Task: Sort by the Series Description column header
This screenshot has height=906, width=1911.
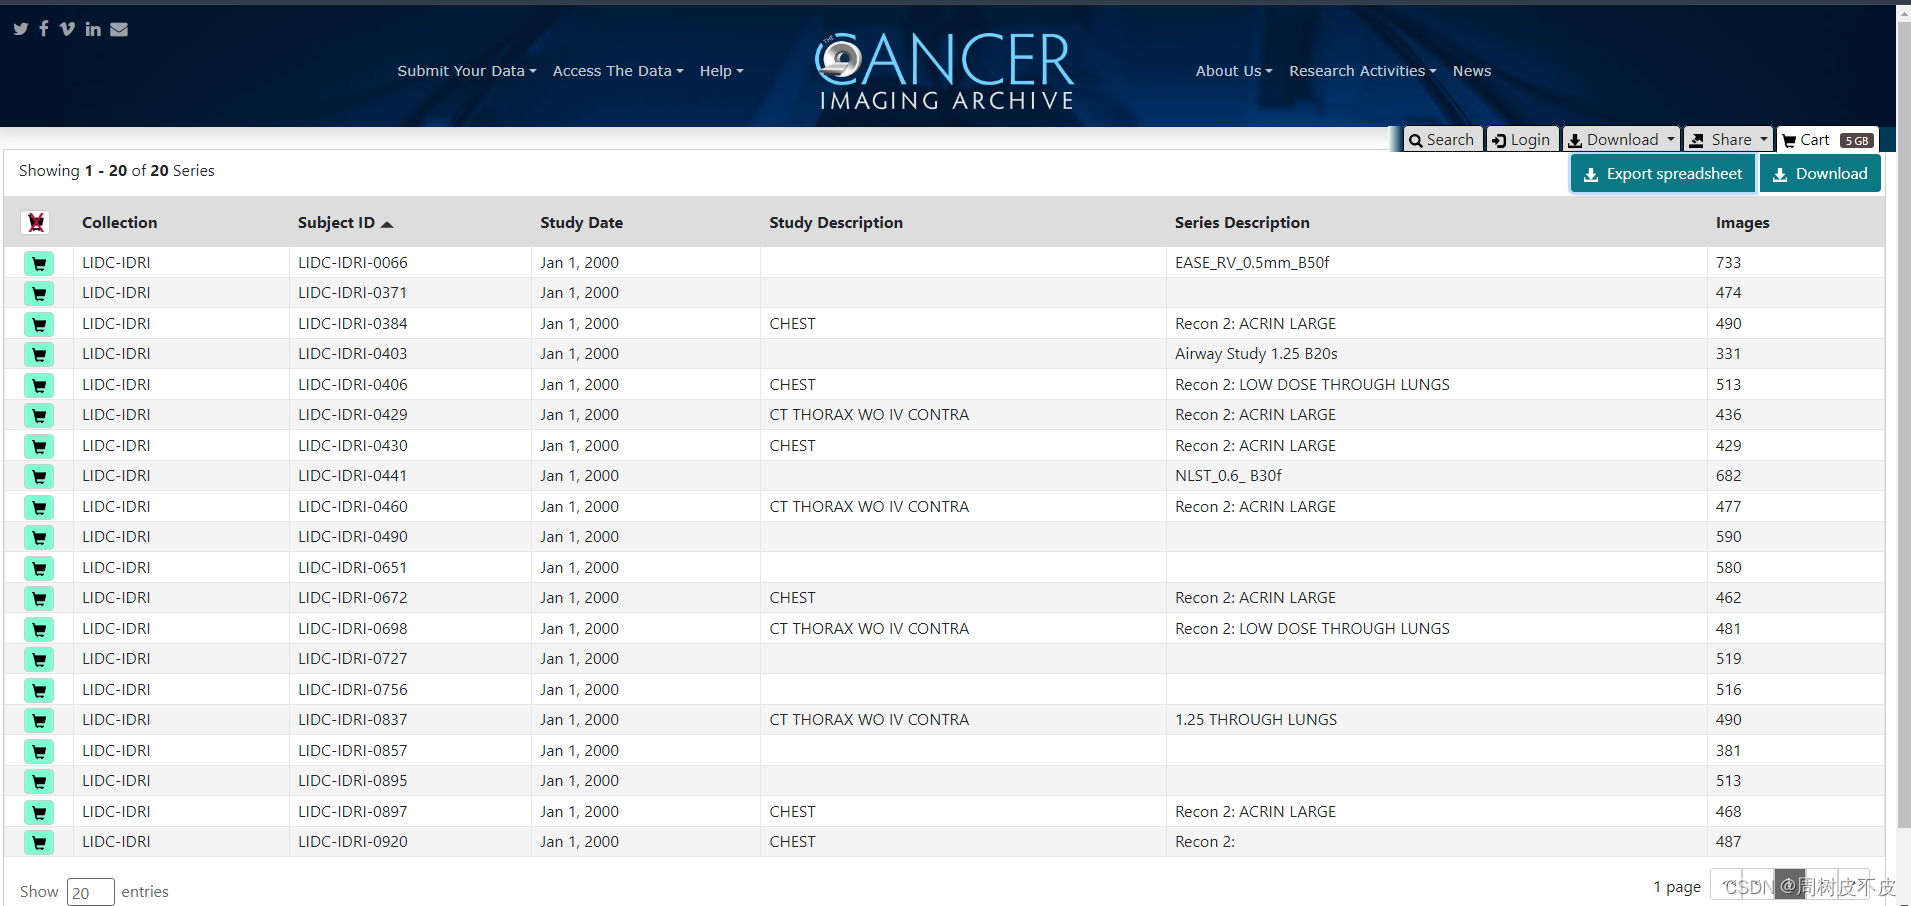Action: 1242,222
